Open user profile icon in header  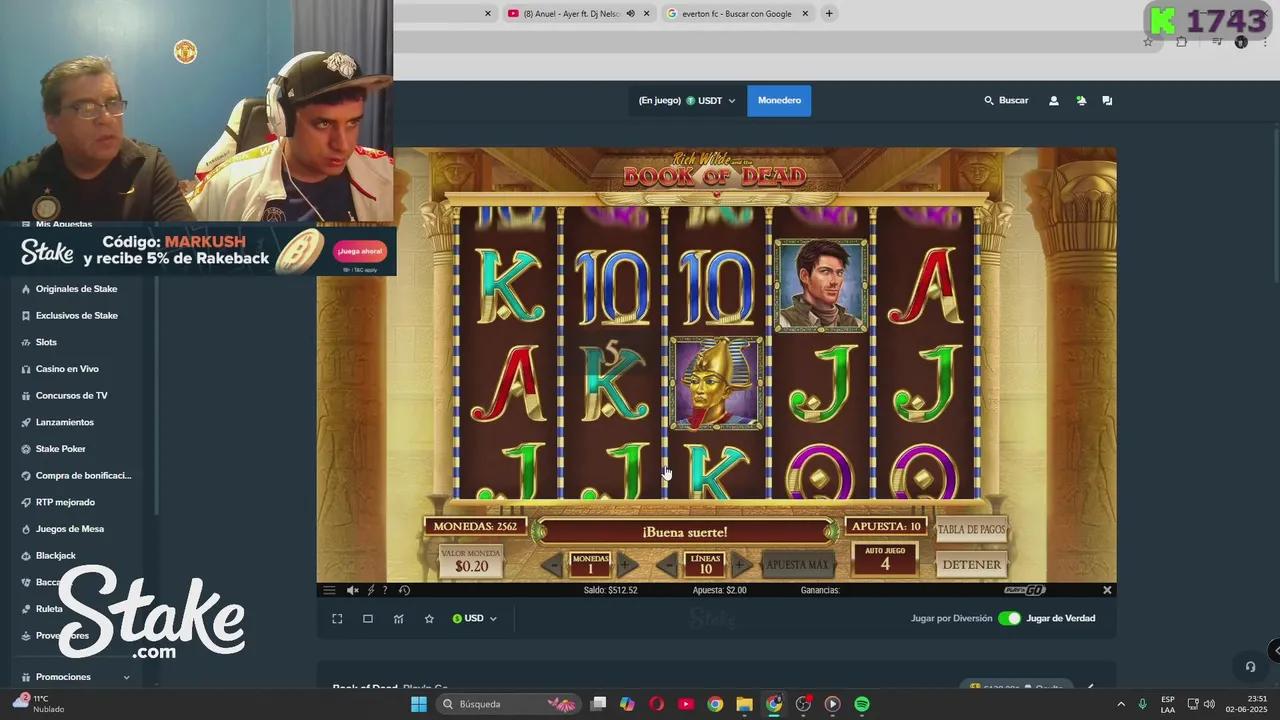[x=1053, y=101]
